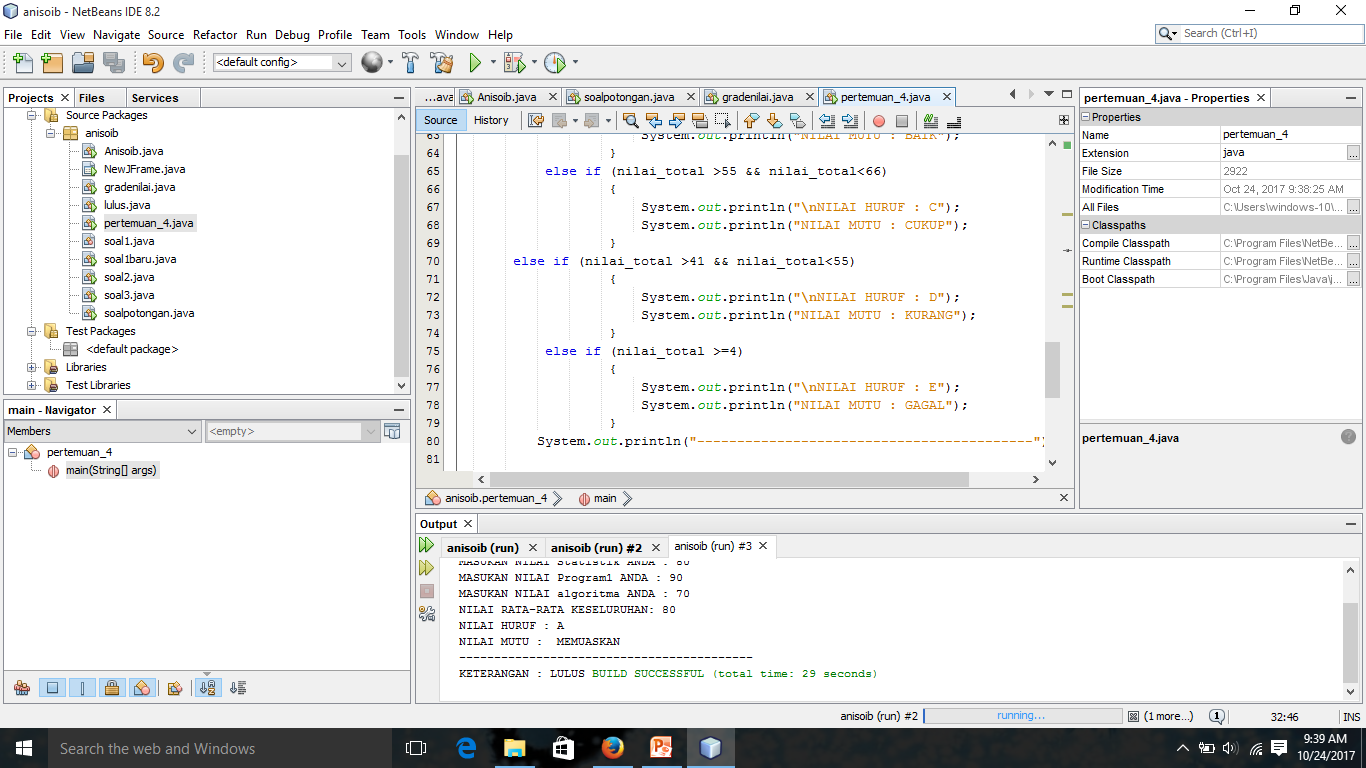The width and height of the screenshot is (1366, 768).
Task: Open the Run Project dropdown arrow
Action: (x=493, y=62)
